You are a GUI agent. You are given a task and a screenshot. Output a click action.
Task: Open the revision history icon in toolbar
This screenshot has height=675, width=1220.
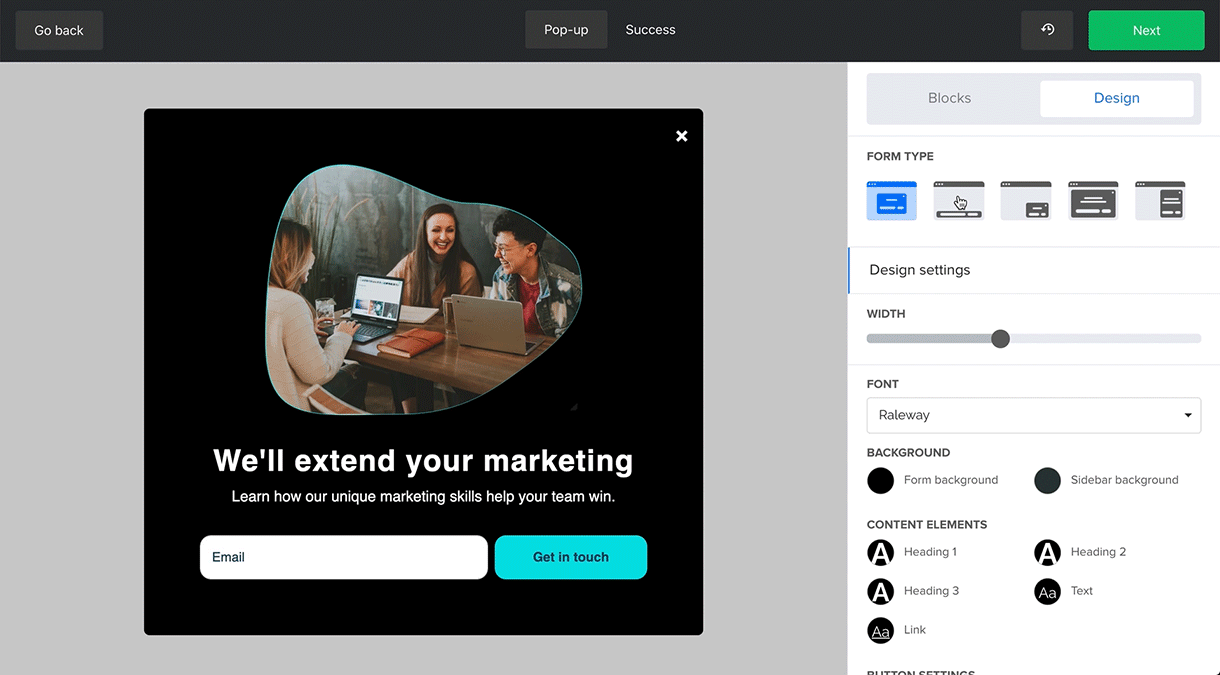click(x=1046, y=30)
